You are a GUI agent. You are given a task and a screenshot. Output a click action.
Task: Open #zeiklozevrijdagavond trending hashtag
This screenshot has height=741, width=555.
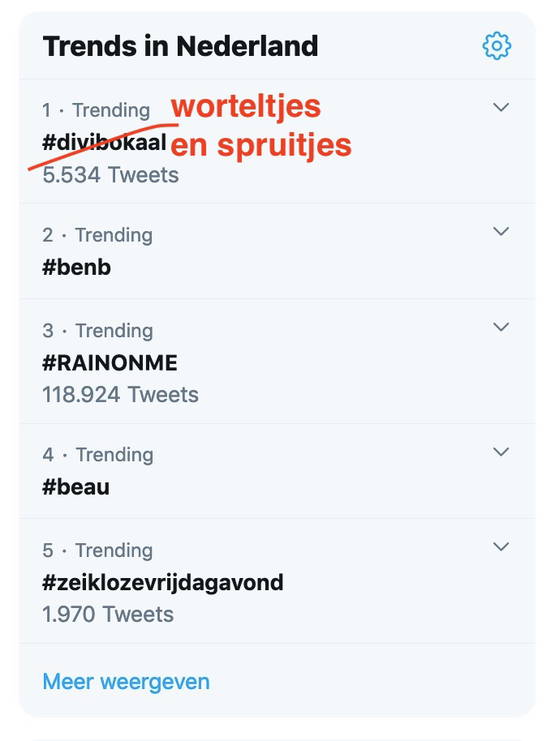pos(163,583)
